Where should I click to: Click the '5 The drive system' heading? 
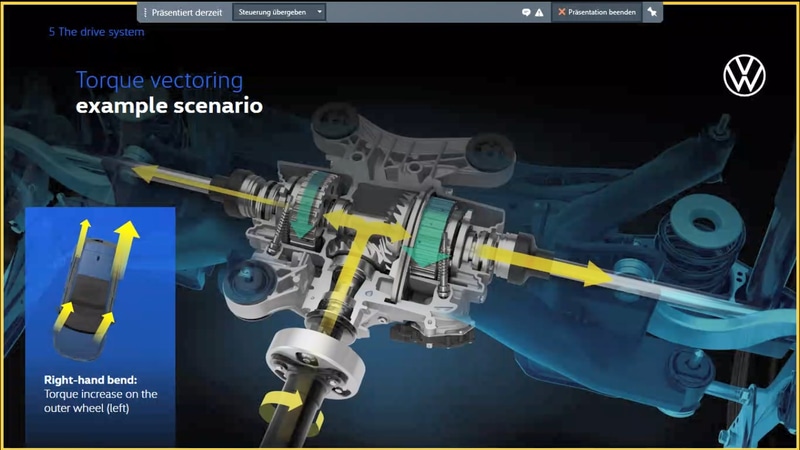[96, 32]
